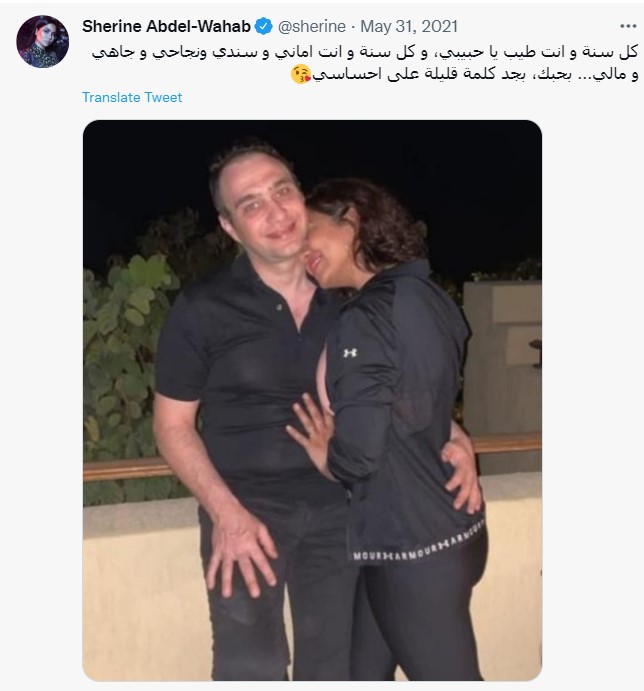Open the May 31, 2021 timestamp

point(409,26)
